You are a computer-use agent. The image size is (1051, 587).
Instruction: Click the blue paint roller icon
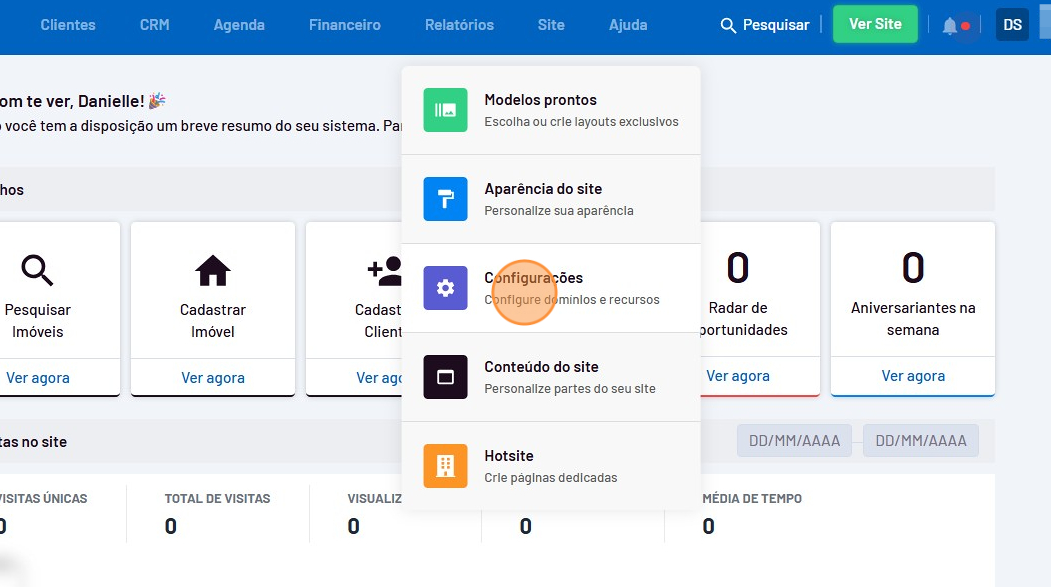[445, 199]
